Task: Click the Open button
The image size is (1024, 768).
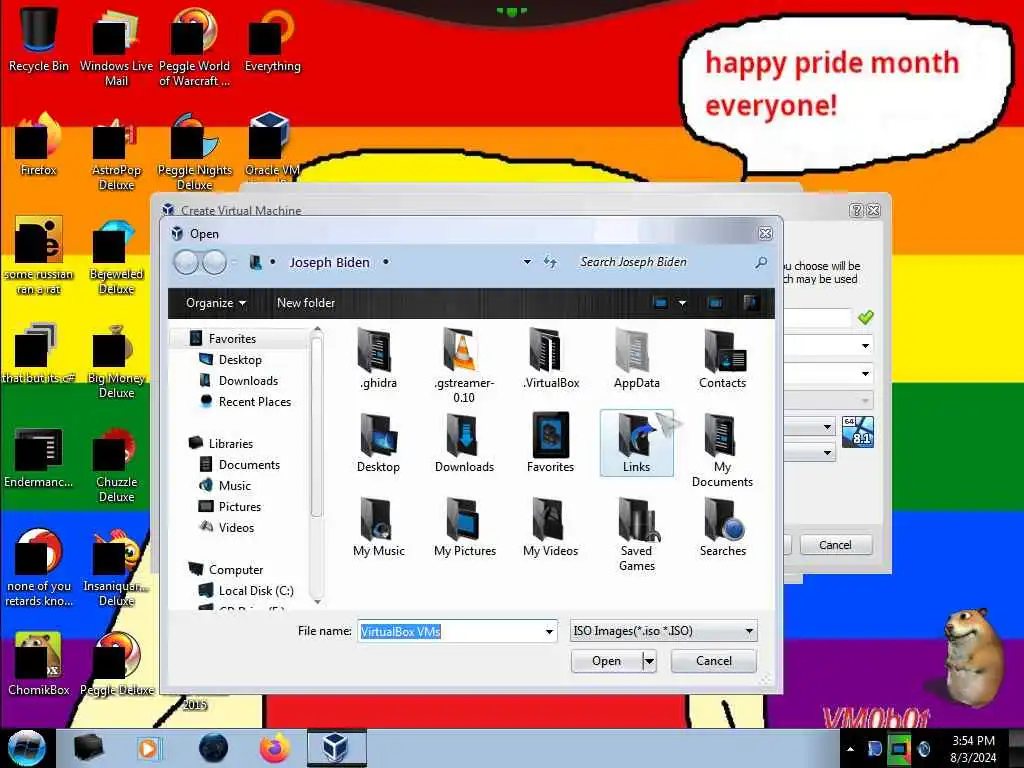Action: pos(606,662)
